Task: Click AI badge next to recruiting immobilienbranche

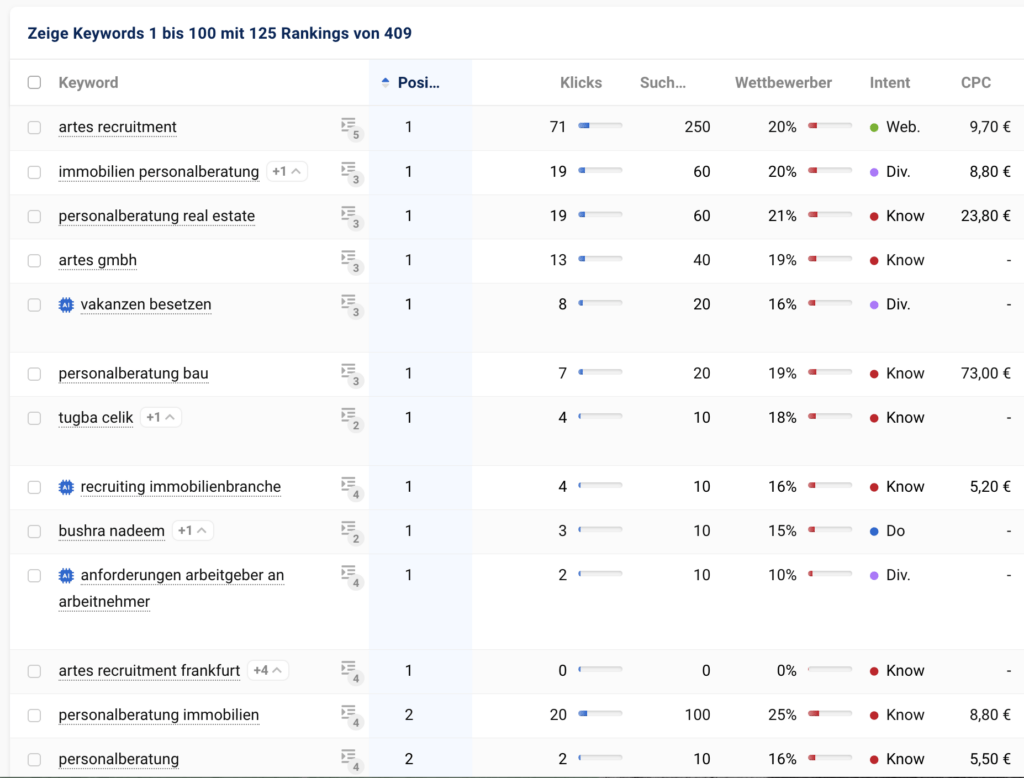Action: 66,487
